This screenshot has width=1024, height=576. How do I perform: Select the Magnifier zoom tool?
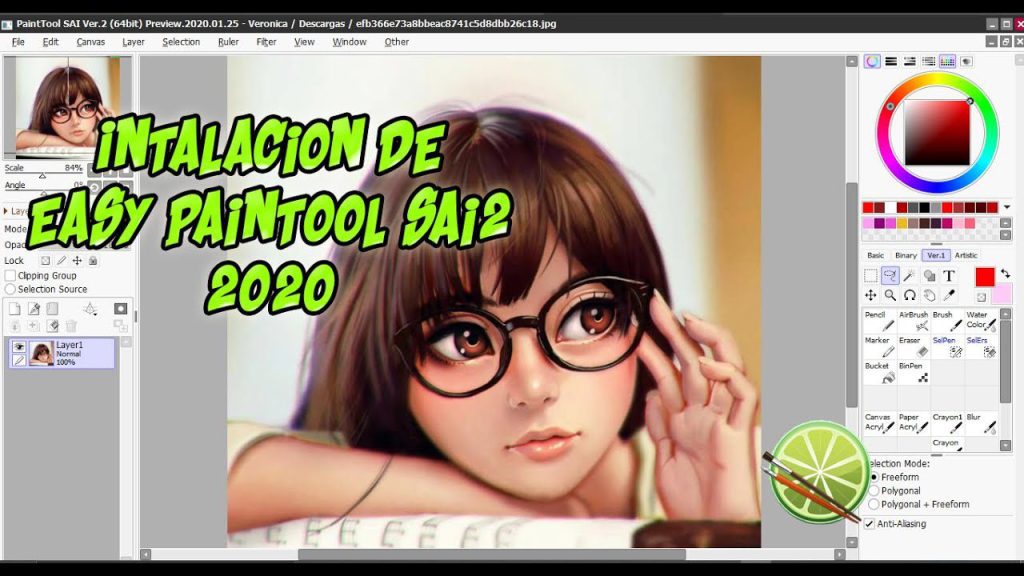click(890, 295)
